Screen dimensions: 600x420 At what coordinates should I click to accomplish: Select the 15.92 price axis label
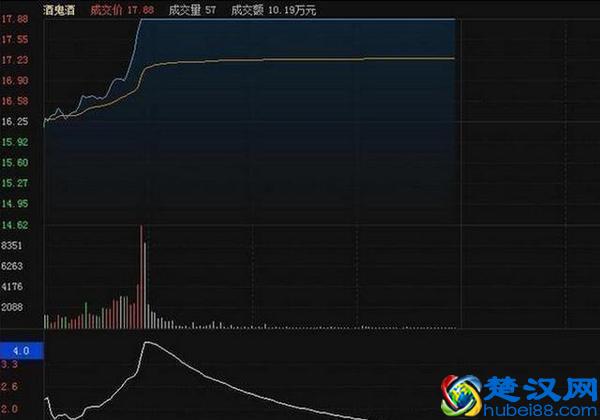(15, 142)
